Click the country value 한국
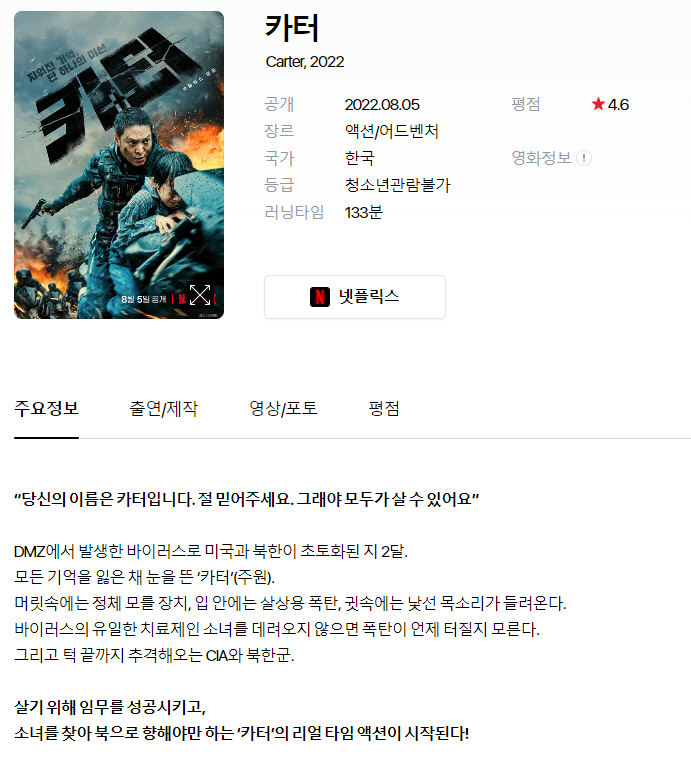The width and height of the screenshot is (691, 767). click(x=359, y=158)
